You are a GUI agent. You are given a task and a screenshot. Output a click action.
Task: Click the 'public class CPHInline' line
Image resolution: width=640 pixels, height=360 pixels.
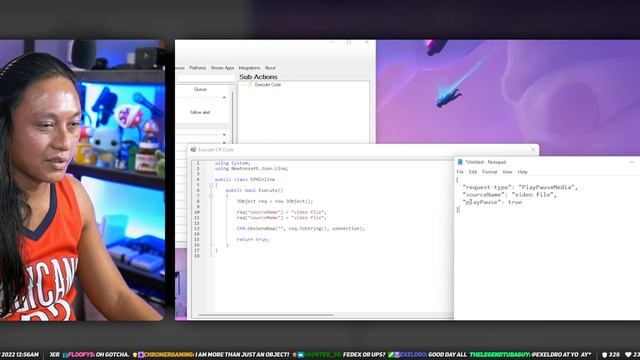click(245, 179)
